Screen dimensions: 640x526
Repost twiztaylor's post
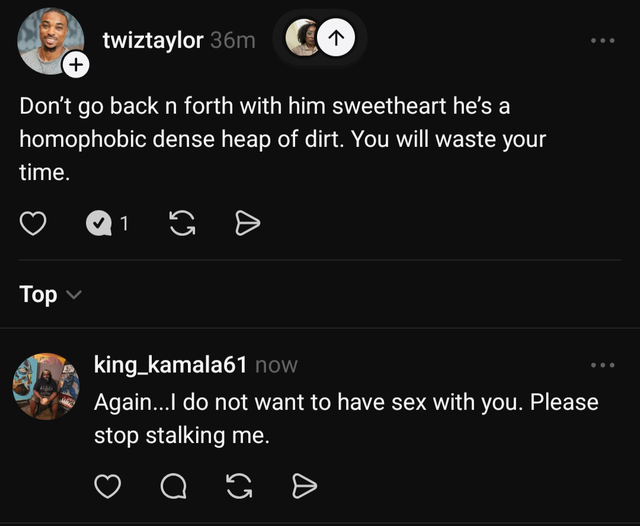tap(182, 224)
